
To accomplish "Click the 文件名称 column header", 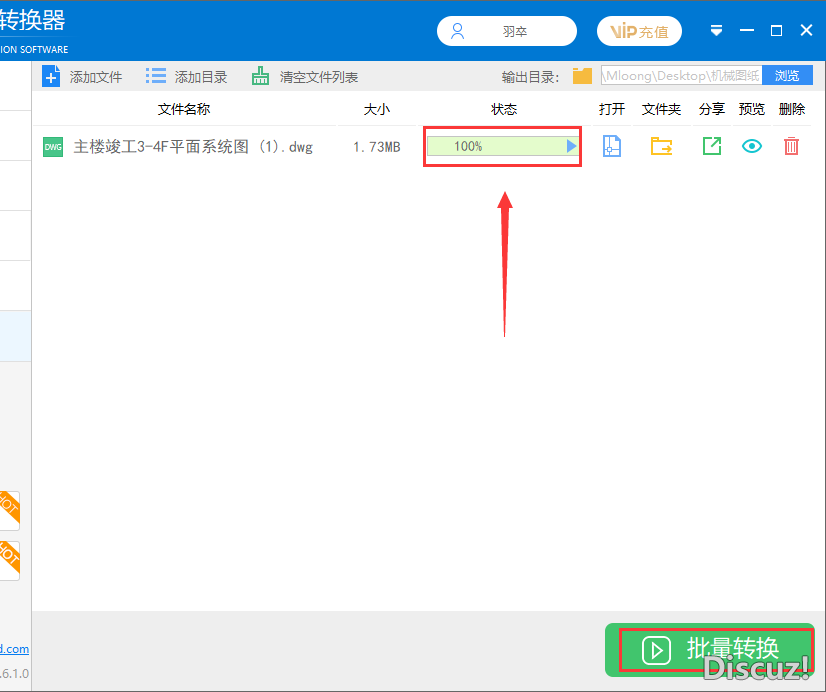I will [184, 109].
